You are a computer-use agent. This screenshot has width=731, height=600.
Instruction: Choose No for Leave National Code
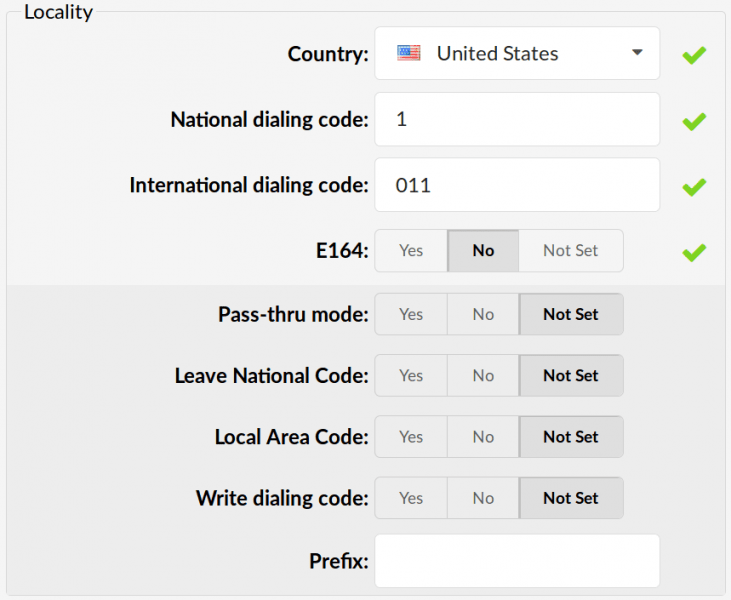(x=483, y=375)
